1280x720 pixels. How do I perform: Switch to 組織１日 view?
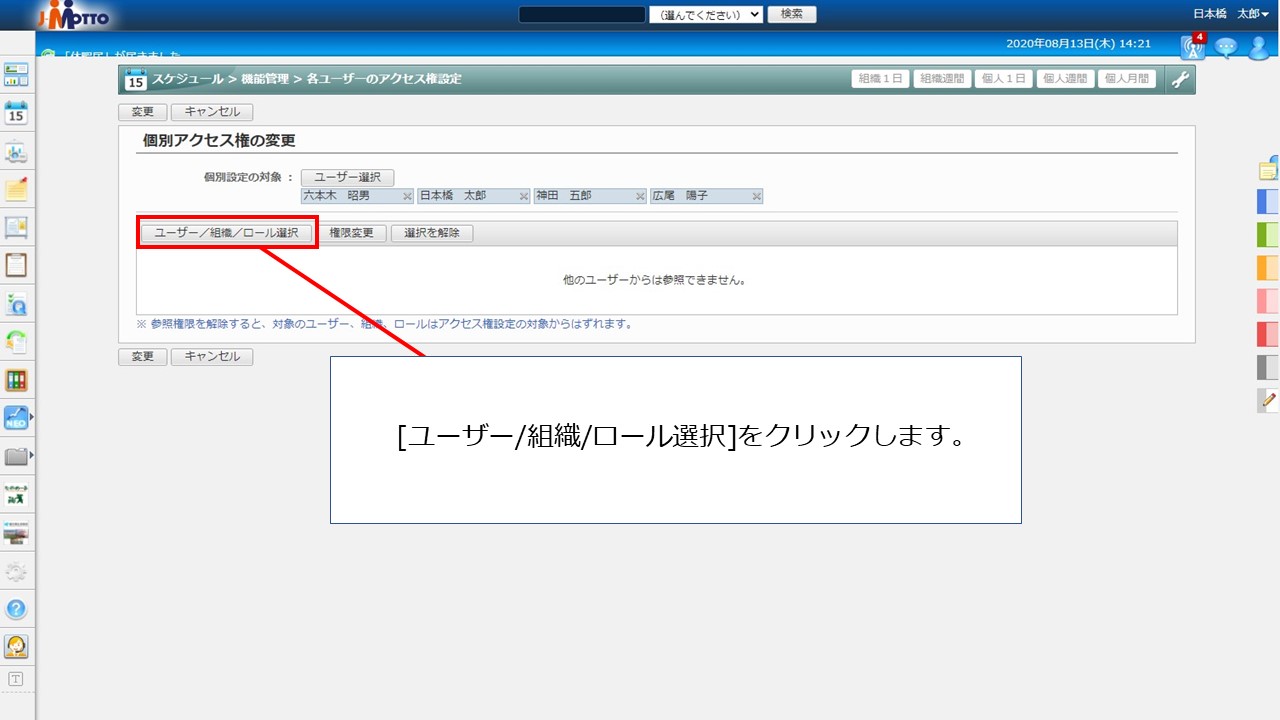(x=881, y=80)
